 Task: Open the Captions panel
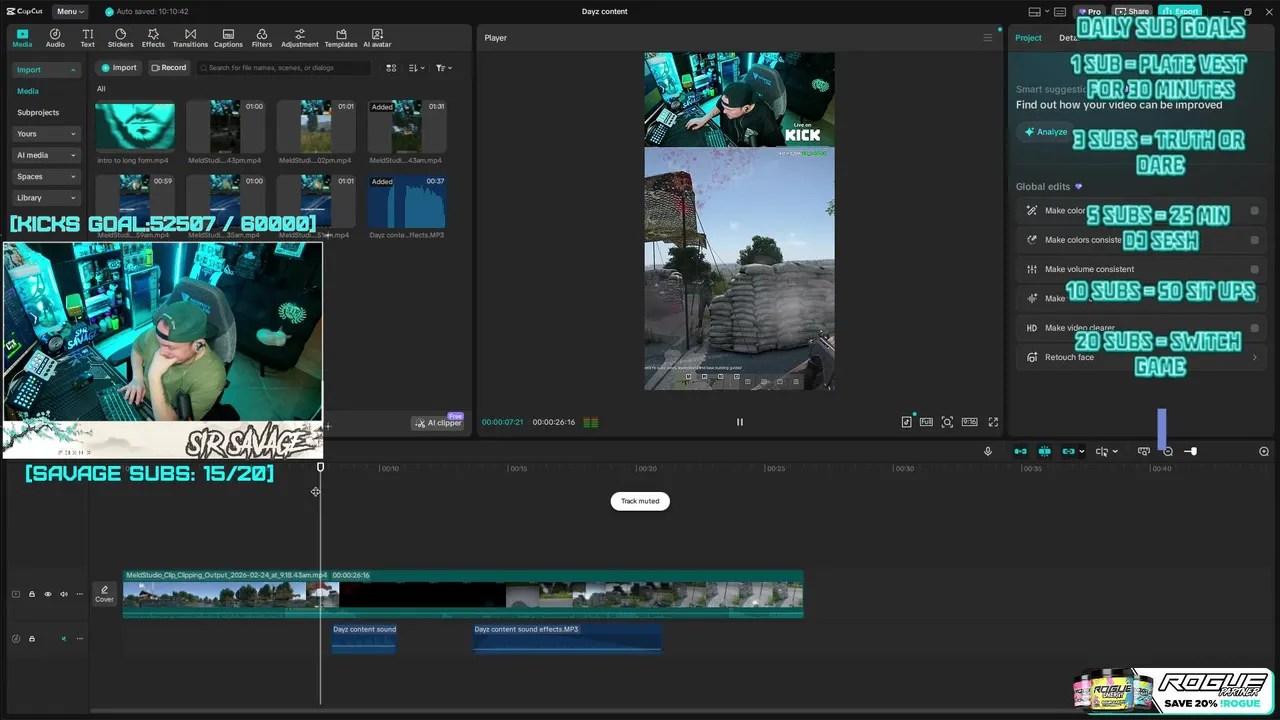coord(228,38)
